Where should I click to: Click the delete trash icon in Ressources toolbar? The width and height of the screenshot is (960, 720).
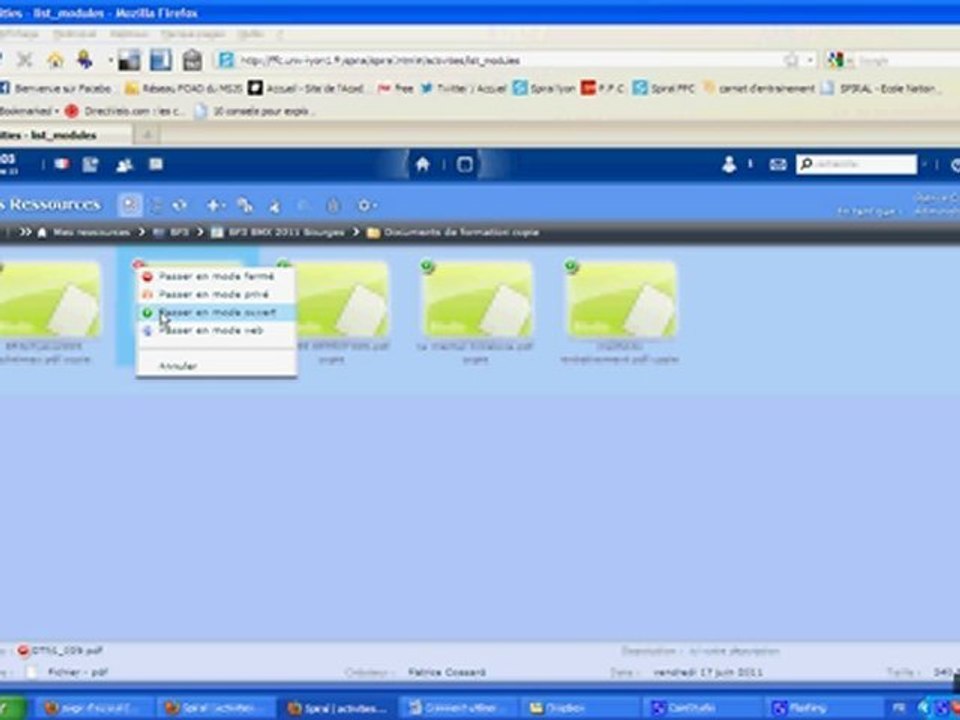334,206
